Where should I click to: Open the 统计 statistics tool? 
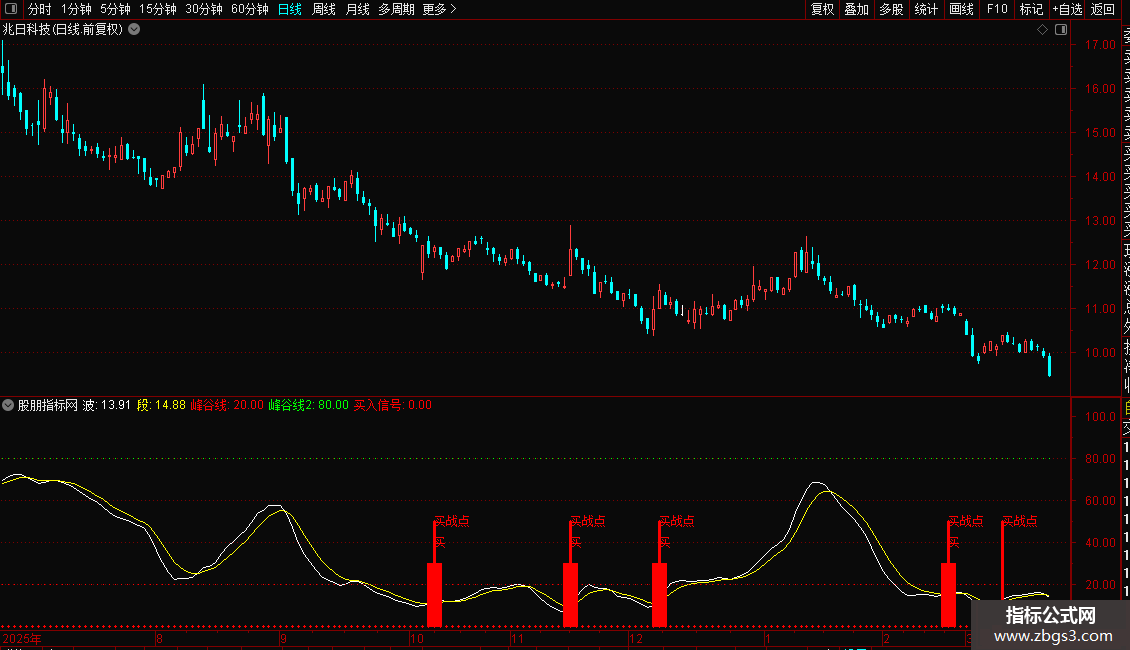pos(926,9)
